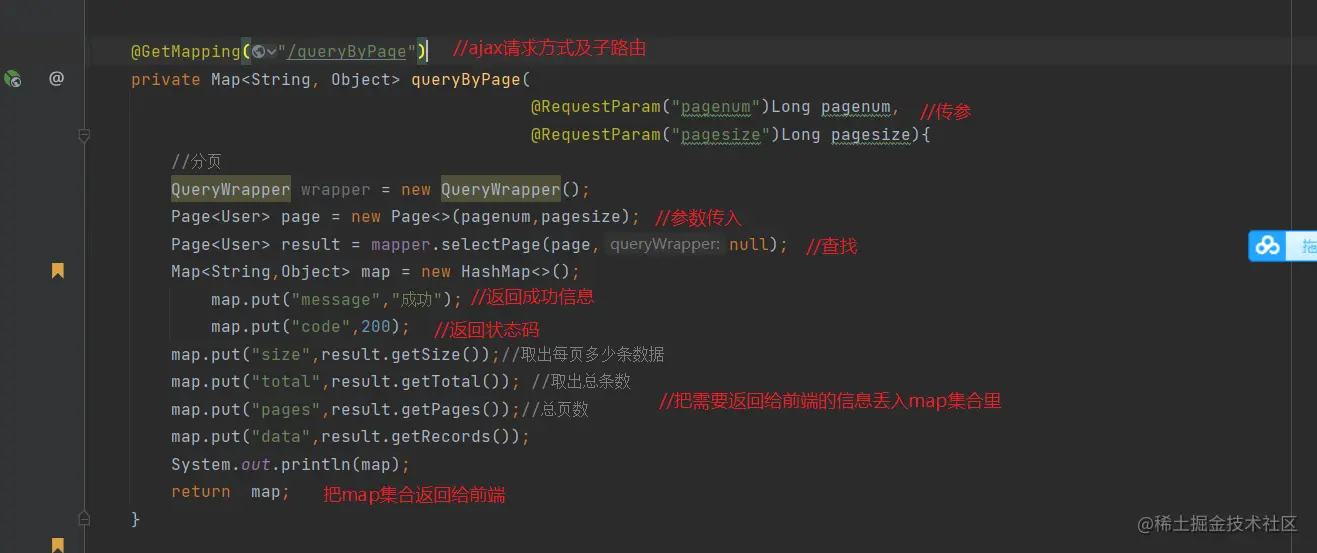Screen dimensions: 1317x553
Task: Click the map.put("code",200) line
Action: coord(311,327)
